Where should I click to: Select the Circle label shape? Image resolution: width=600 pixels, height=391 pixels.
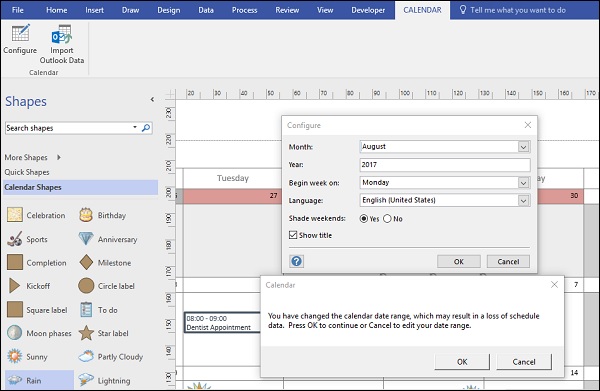coord(106,286)
